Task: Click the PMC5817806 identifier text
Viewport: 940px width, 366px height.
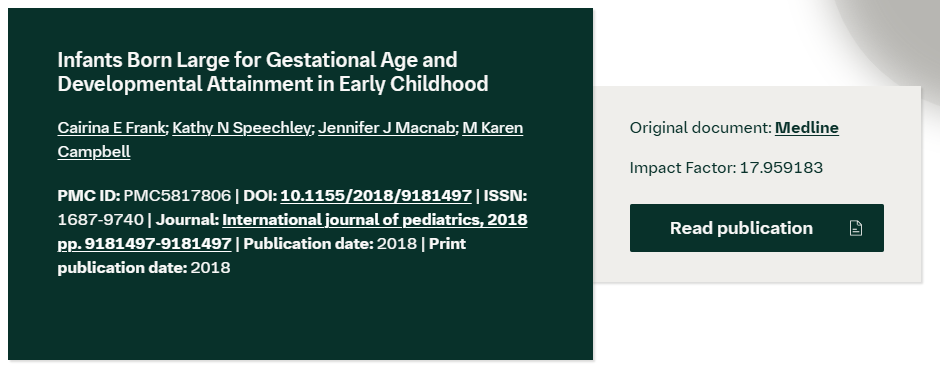Action: click(x=177, y=196)
